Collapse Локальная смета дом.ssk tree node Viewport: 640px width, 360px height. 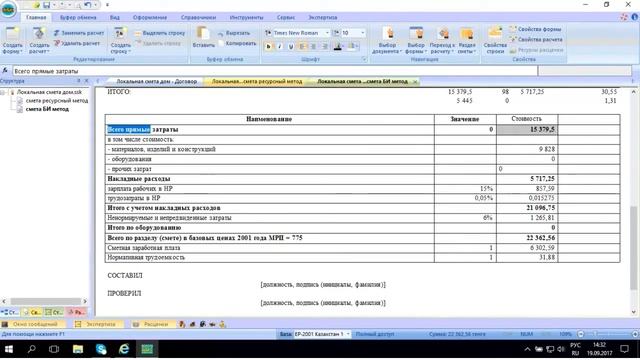click(3, 93)
